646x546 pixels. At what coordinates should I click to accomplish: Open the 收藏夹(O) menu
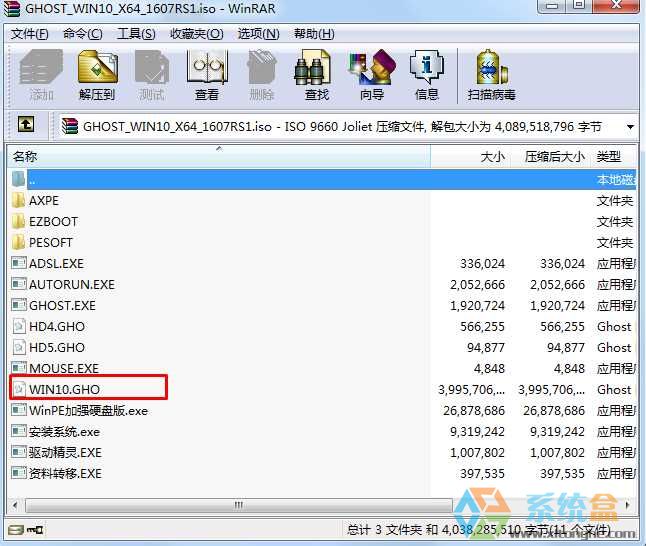[197, 34]
